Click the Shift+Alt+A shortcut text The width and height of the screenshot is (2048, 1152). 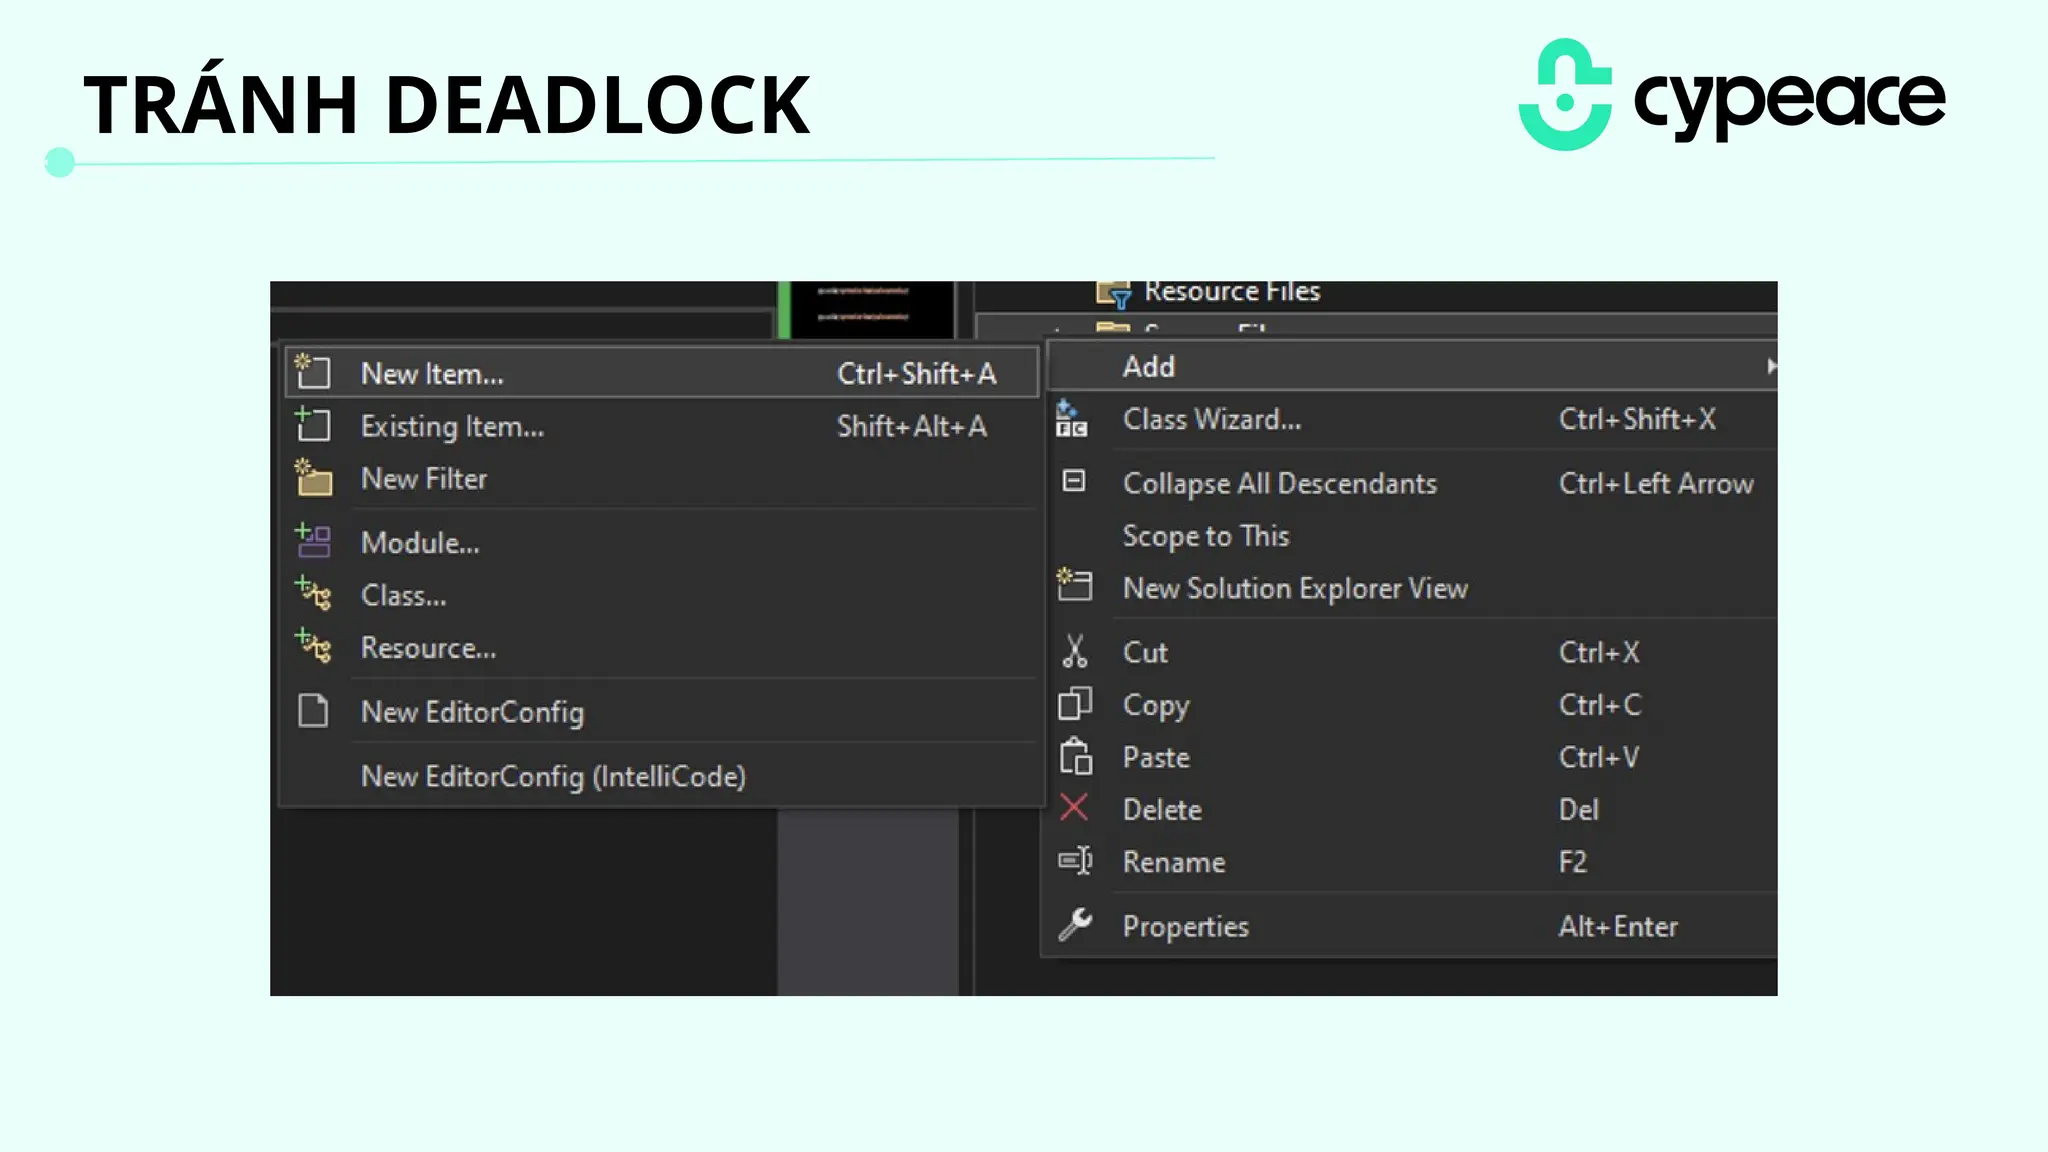pyautogui.click(x=911, y=427)
